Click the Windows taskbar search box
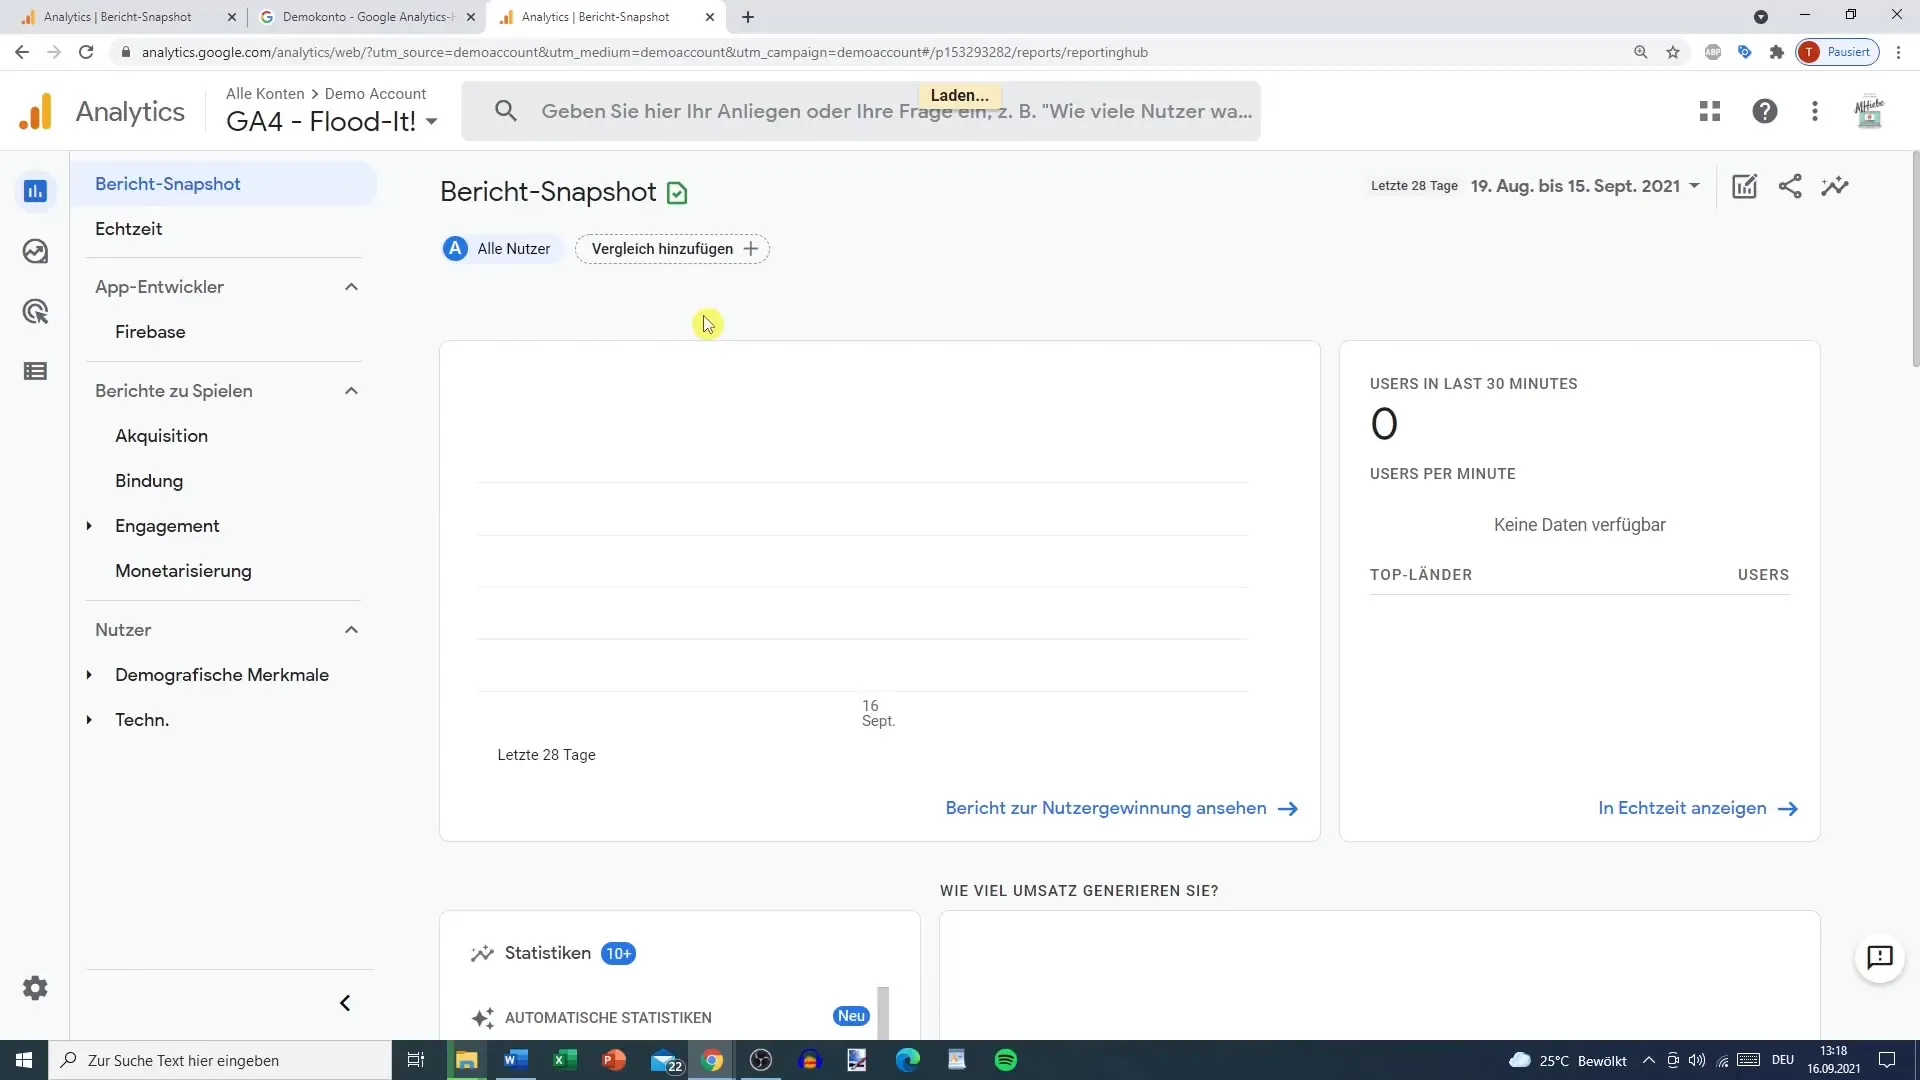 tap(220, 1060)
